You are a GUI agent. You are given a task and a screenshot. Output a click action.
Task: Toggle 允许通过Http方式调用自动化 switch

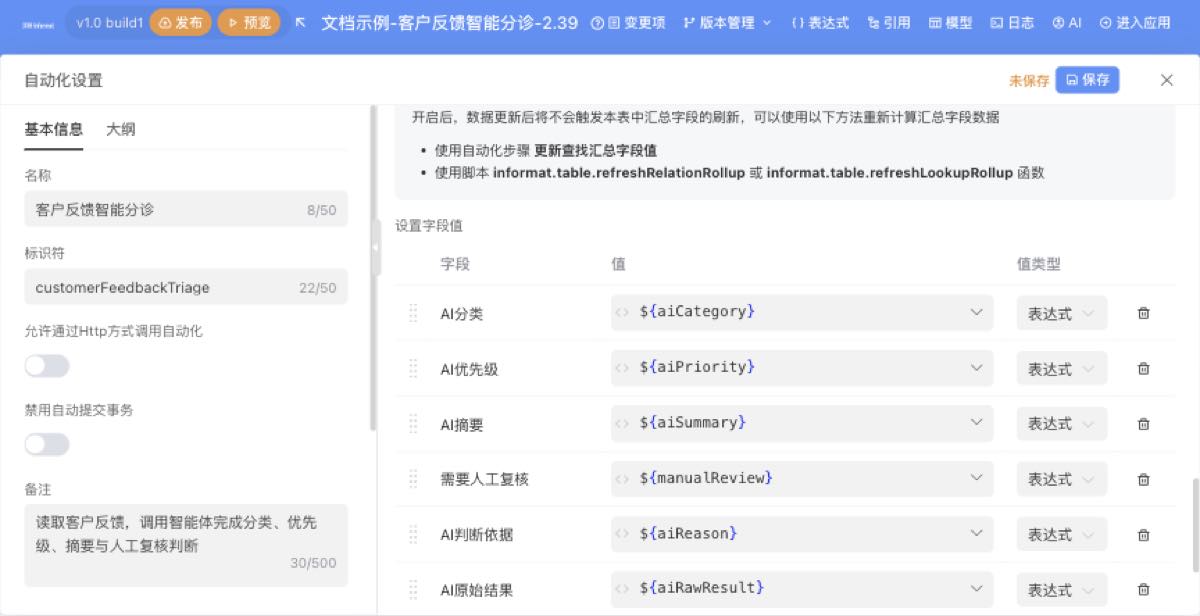click(x=47, y=366)
